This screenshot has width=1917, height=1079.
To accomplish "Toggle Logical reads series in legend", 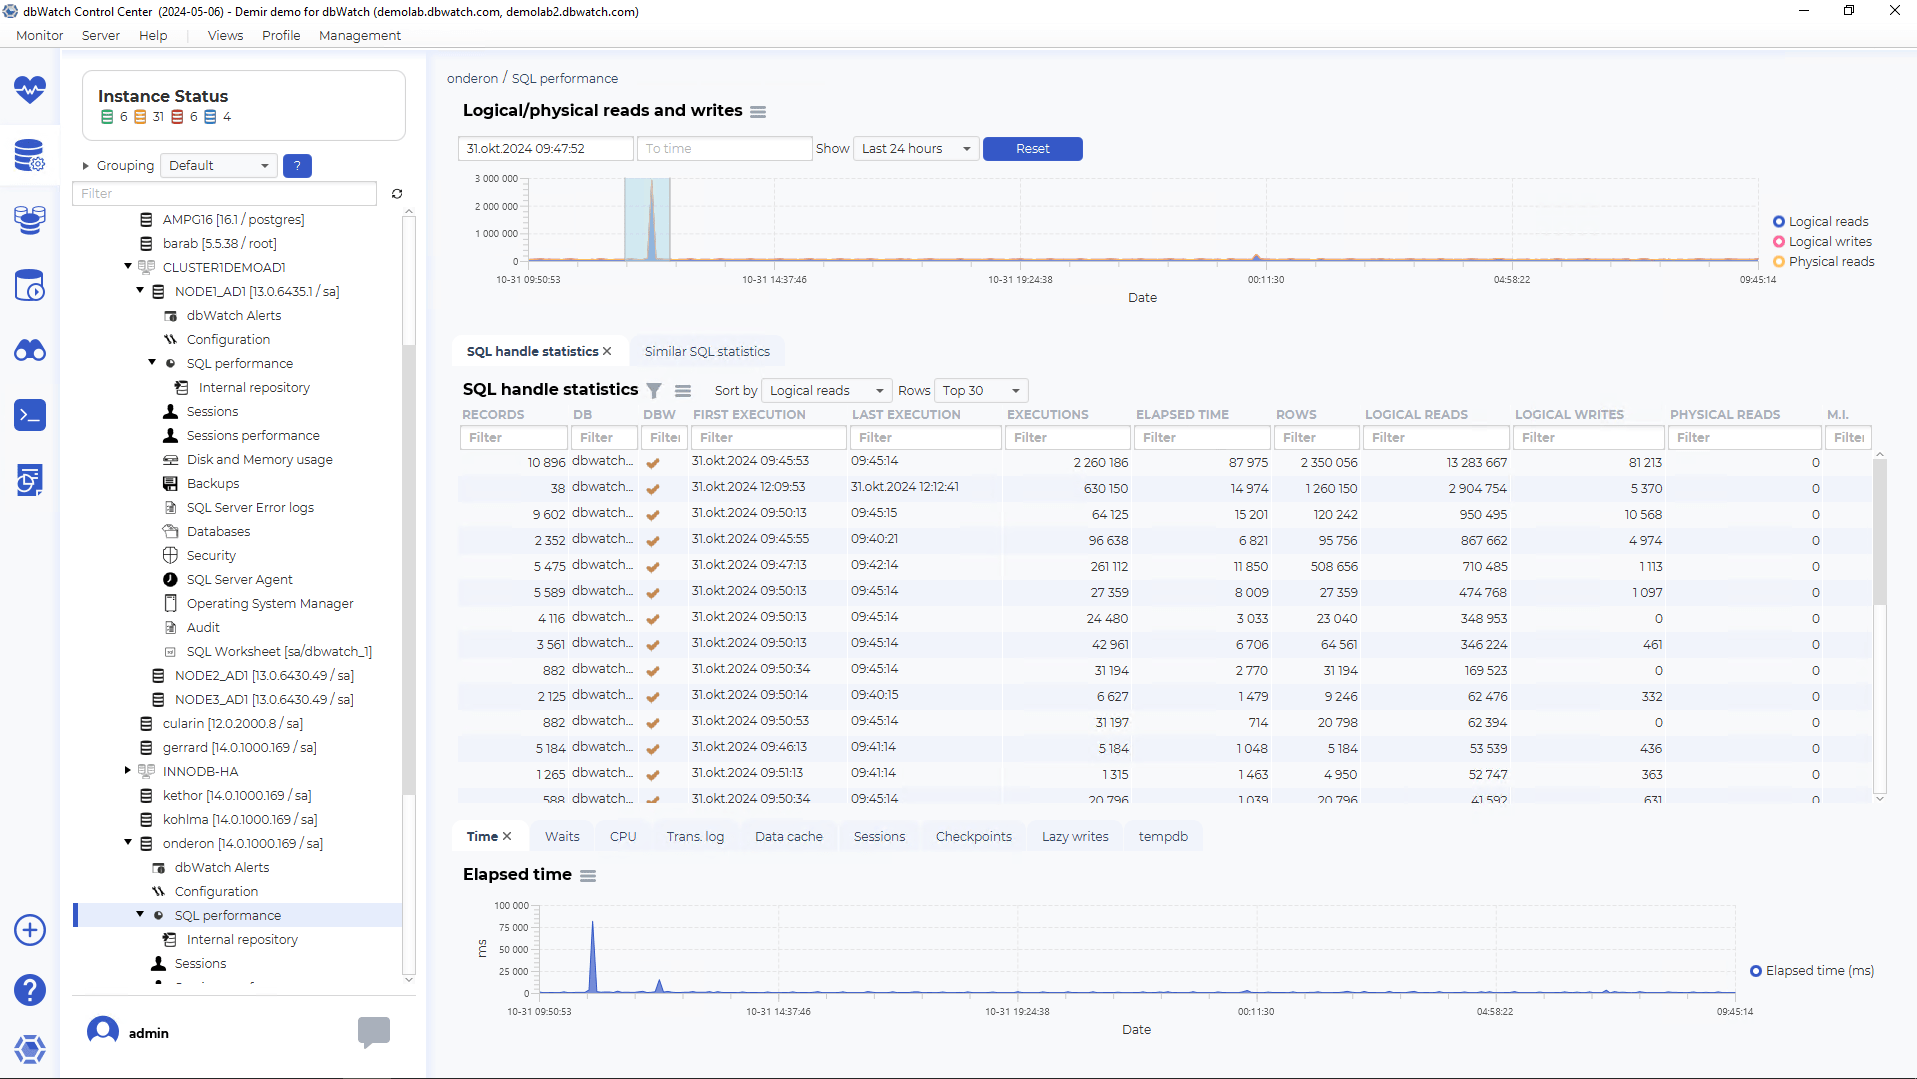I will (1820, 222).
